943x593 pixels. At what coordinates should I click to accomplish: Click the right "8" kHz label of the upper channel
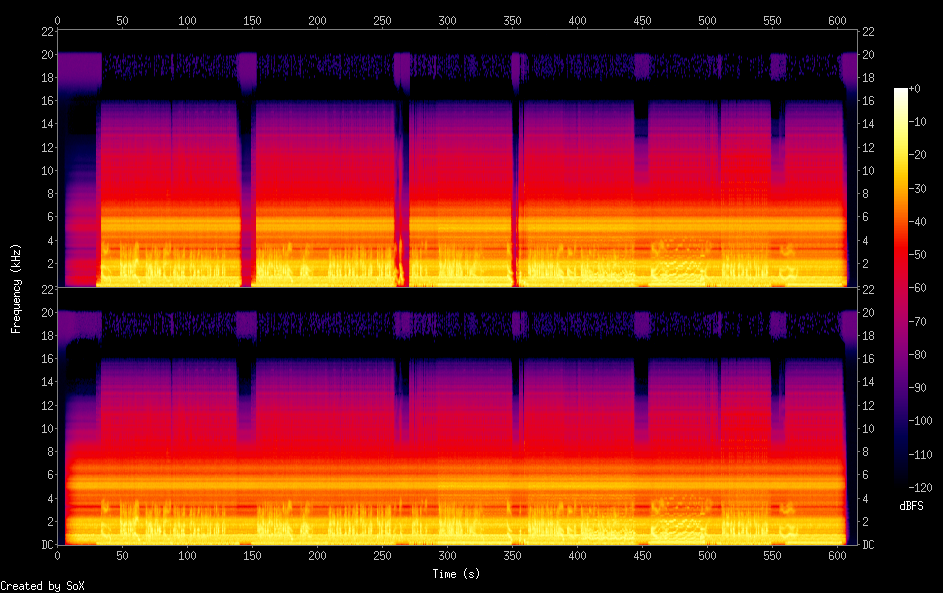865,194
